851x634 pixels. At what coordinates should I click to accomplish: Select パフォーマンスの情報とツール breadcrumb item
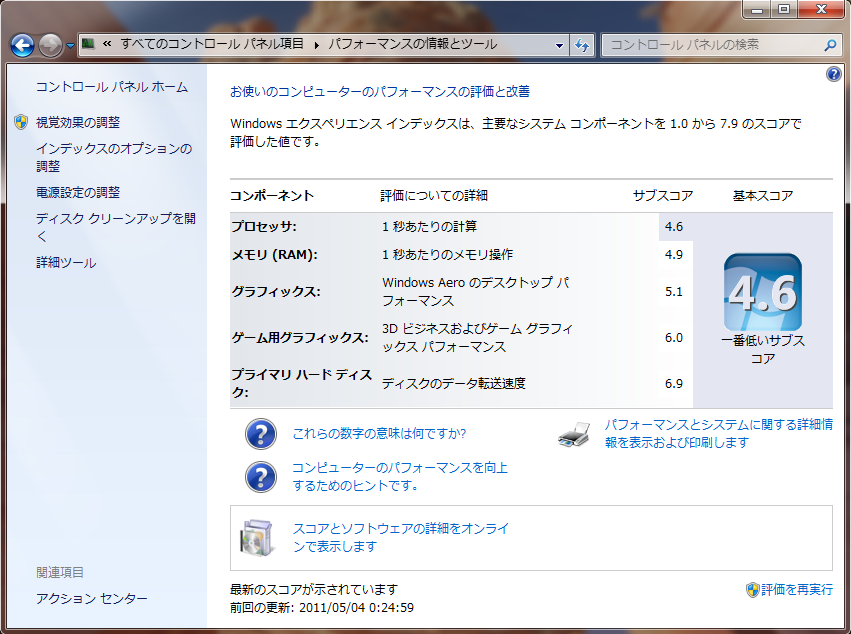click(x=413, y=45)
